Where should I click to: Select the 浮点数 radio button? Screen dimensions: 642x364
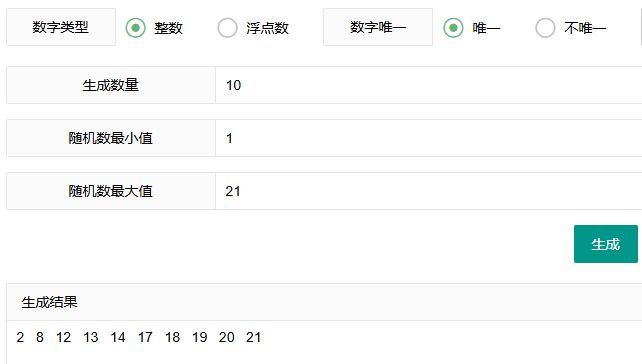coord(227,28)
